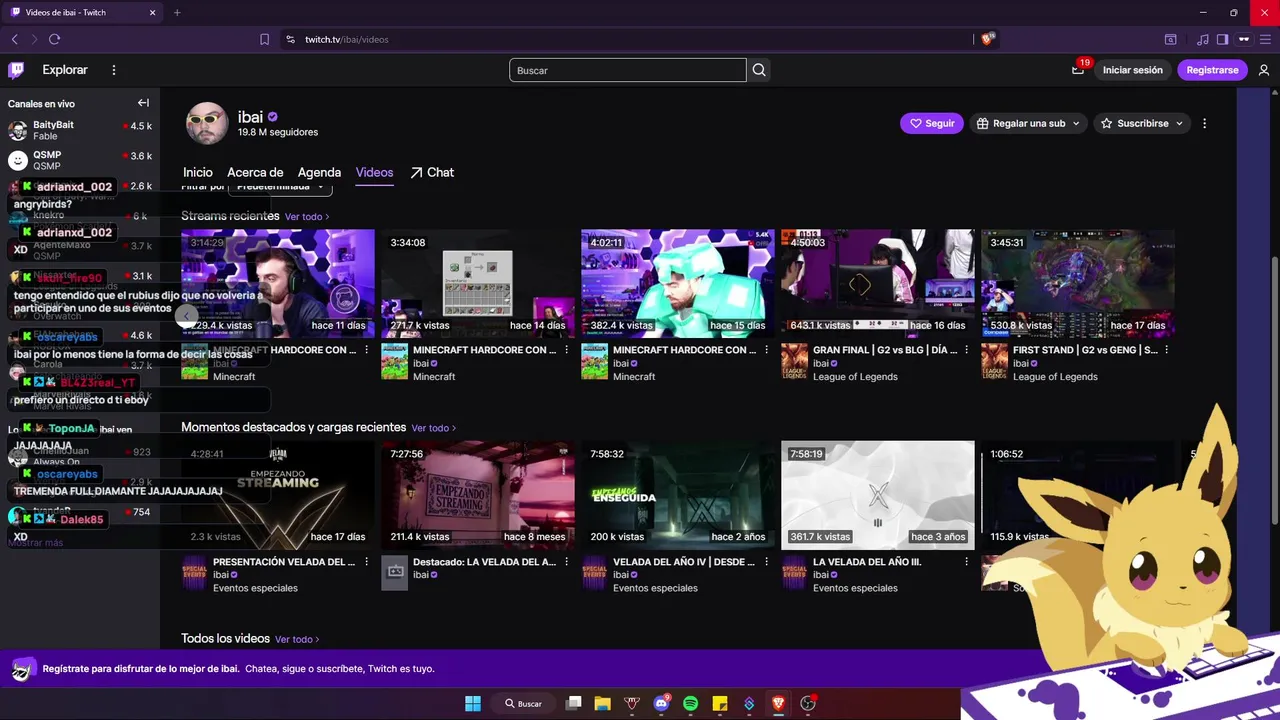The width and height of the screenshot is (1280, 720).
Task: Open the MINECRAFT HARDCORE title under 3:34:08 video
Action: coord(485,350)
